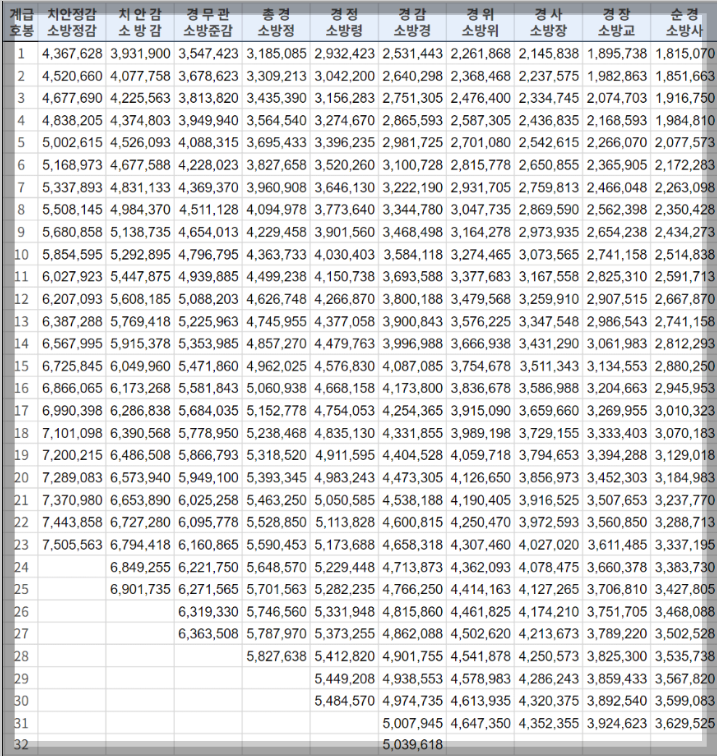Click cell with value 3,567,820
The width and height of the screenshot is (717, 756).
pyautogui.click(x=684, y=678)
